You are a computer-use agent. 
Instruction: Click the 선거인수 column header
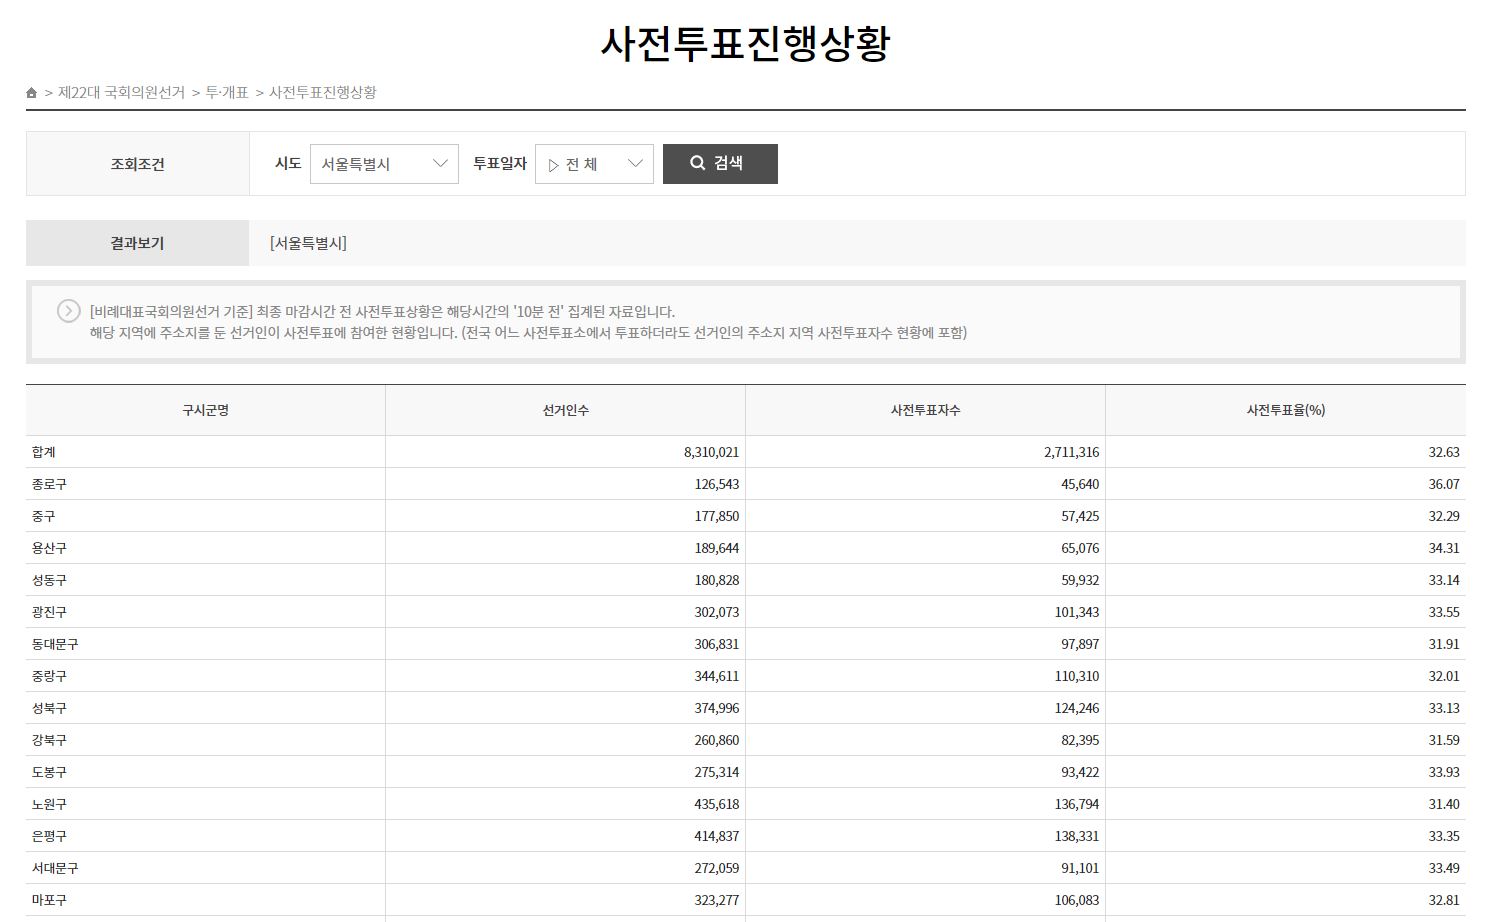tap(565, 409)
